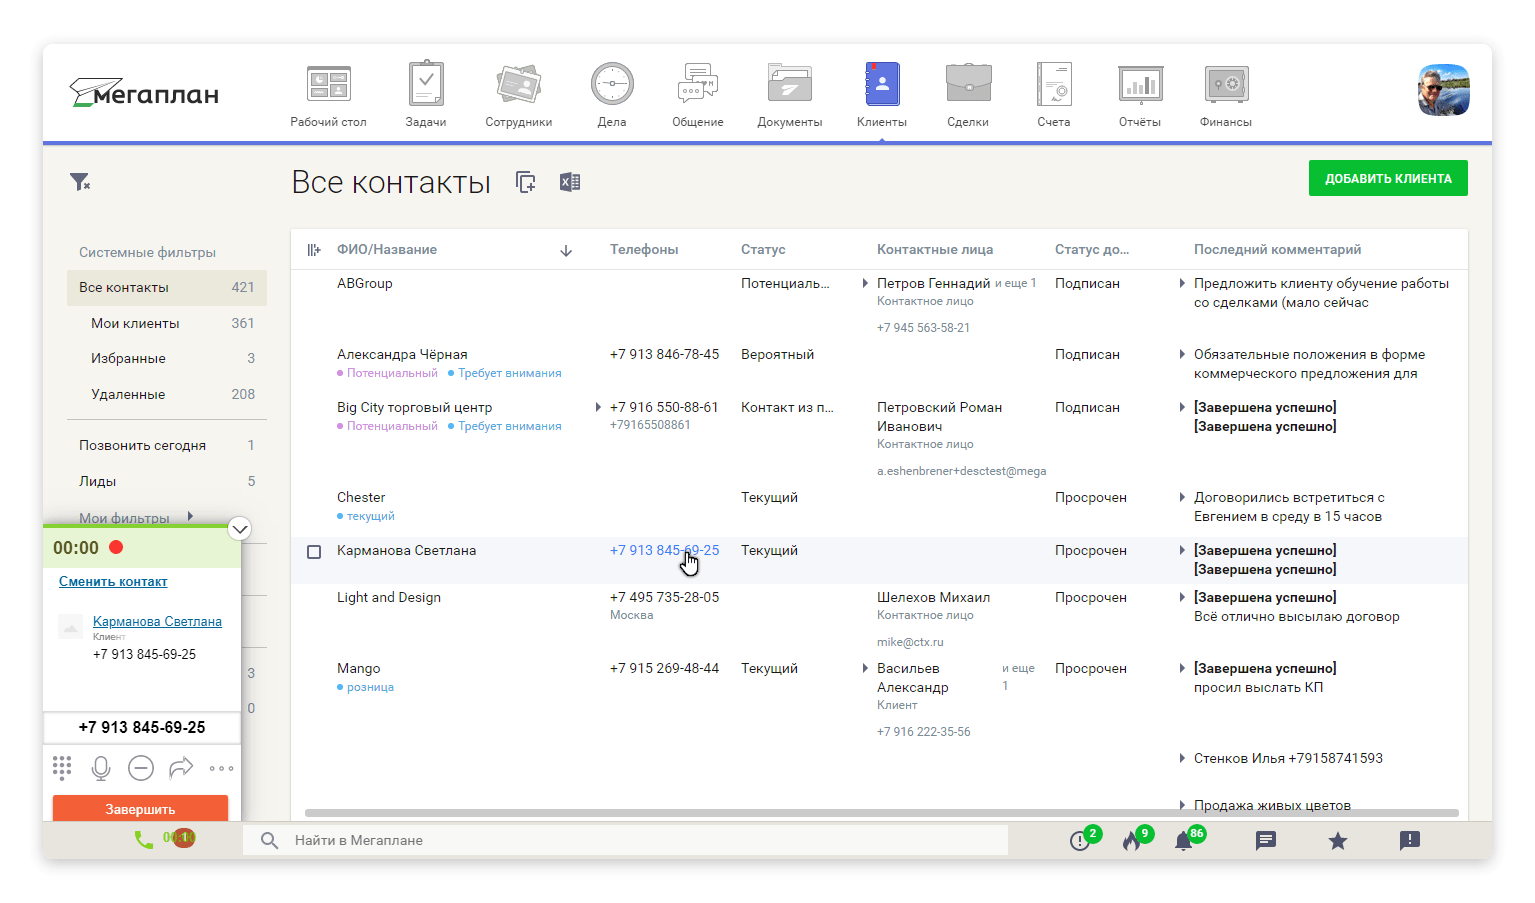Expand contact persons for ABGroup
This screenshot has width=1535, height=903.
tap(868, 283)
